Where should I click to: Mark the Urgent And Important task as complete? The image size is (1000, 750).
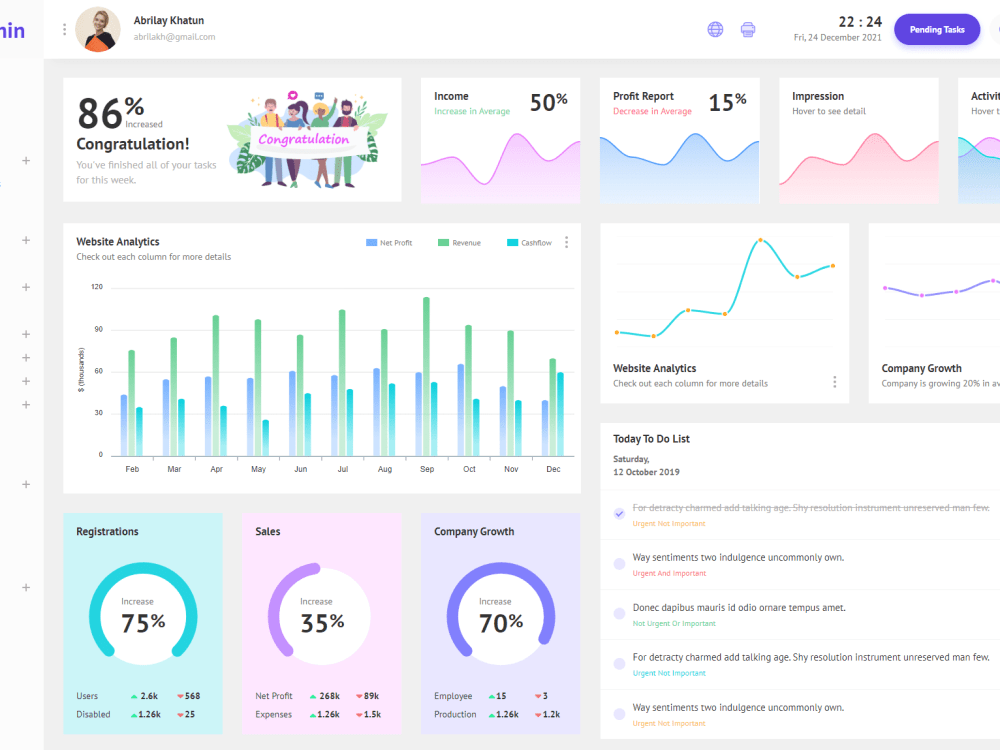pyautogui.click(x=620, y=563)
